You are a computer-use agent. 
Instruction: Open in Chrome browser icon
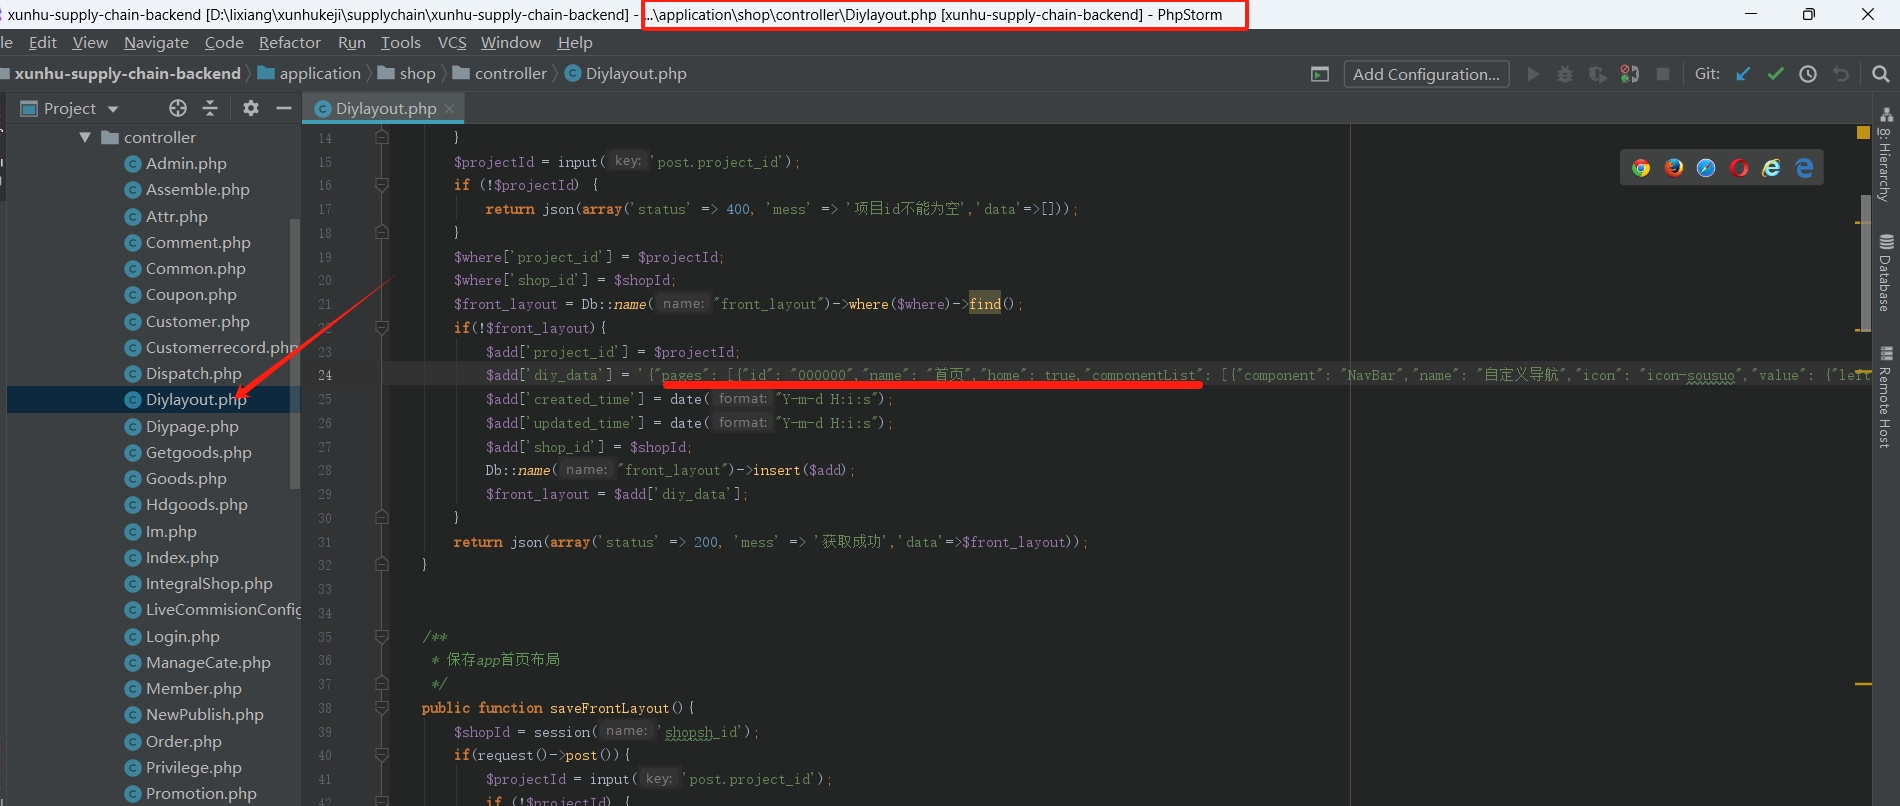pyautogui.click(x=1641, y=168)
